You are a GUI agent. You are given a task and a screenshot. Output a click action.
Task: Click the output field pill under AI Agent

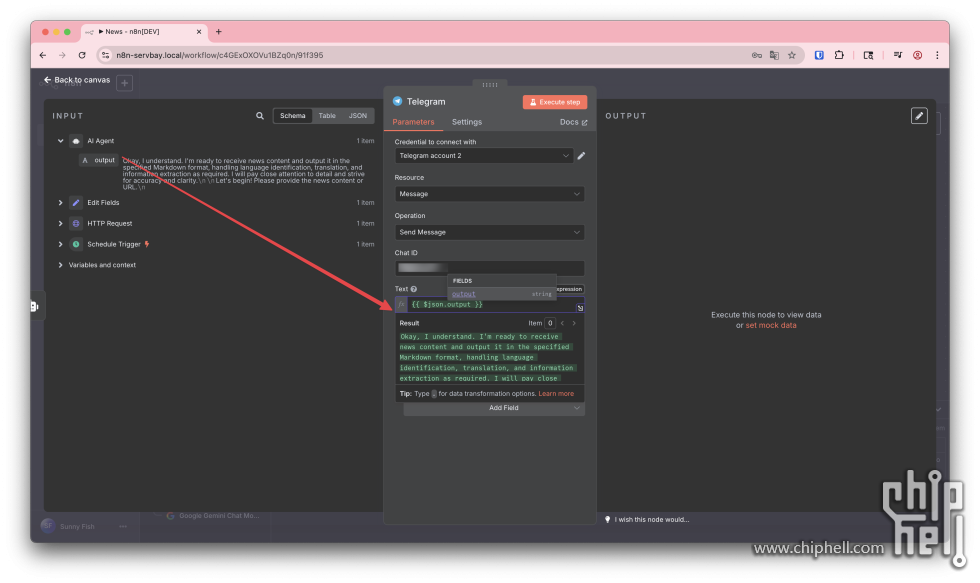[x=98, y=161]
